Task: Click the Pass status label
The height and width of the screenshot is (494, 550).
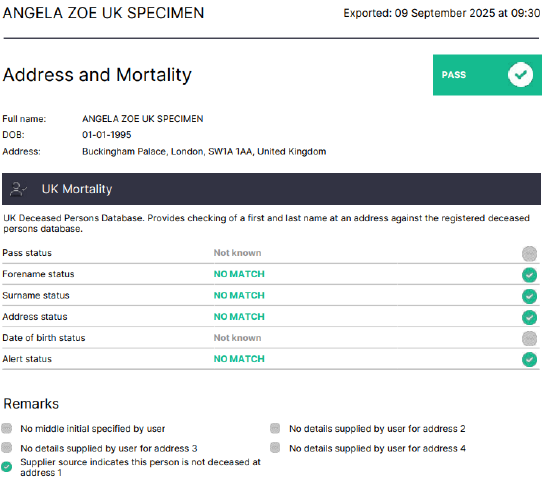Action: pyautogui.click(x=27, y=253)
